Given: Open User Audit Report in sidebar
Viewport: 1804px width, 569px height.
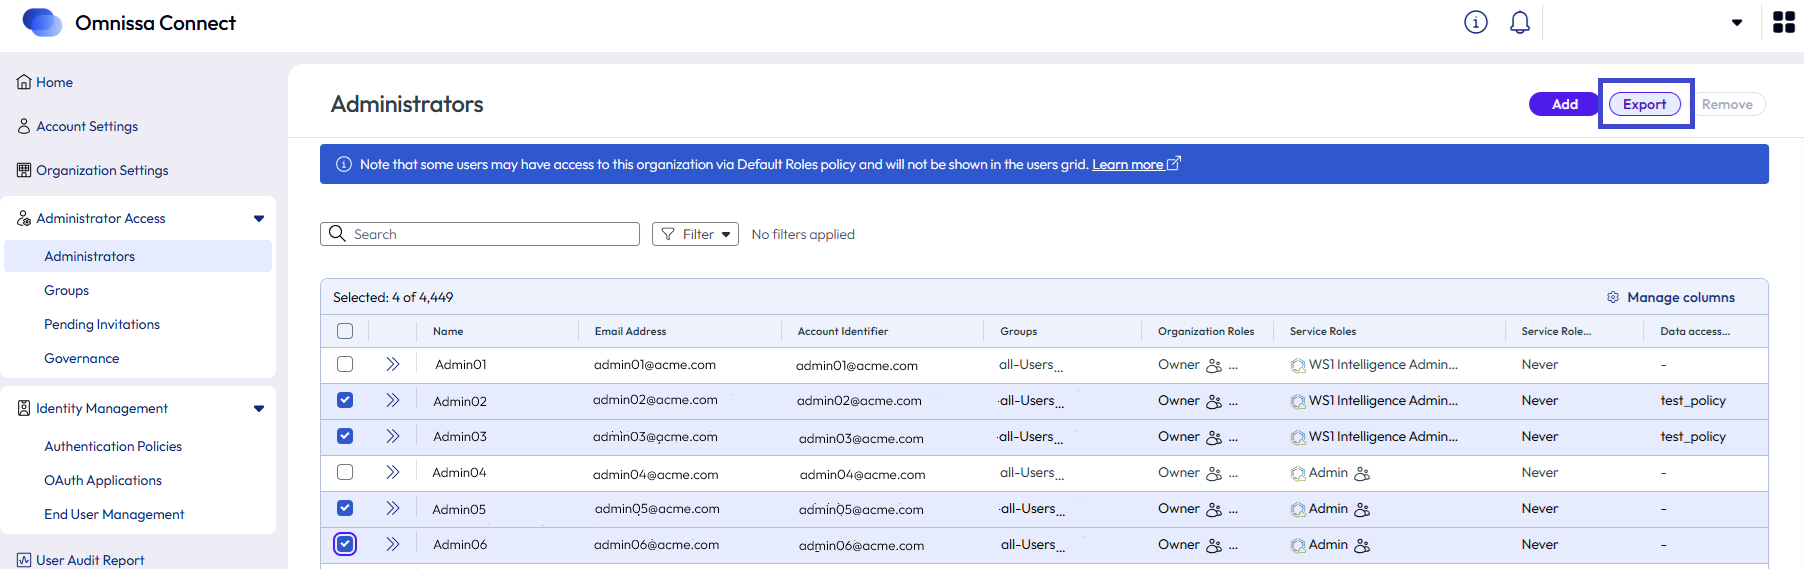Looking at the screenshot, I should coord(90,560).
